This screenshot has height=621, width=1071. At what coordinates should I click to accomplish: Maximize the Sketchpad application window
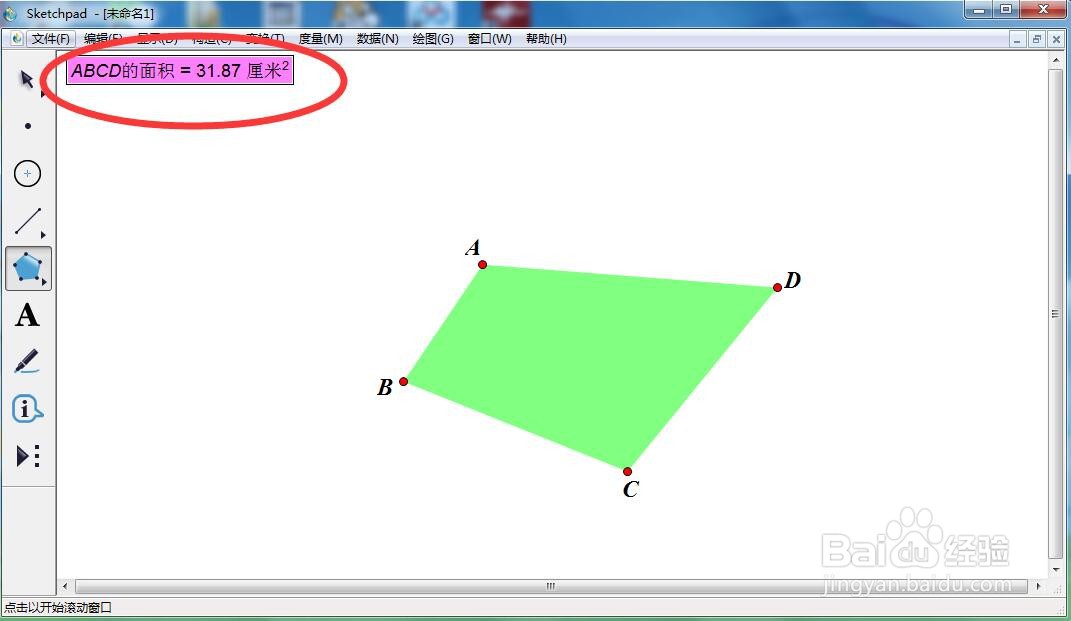click(x=1007, y=10)
